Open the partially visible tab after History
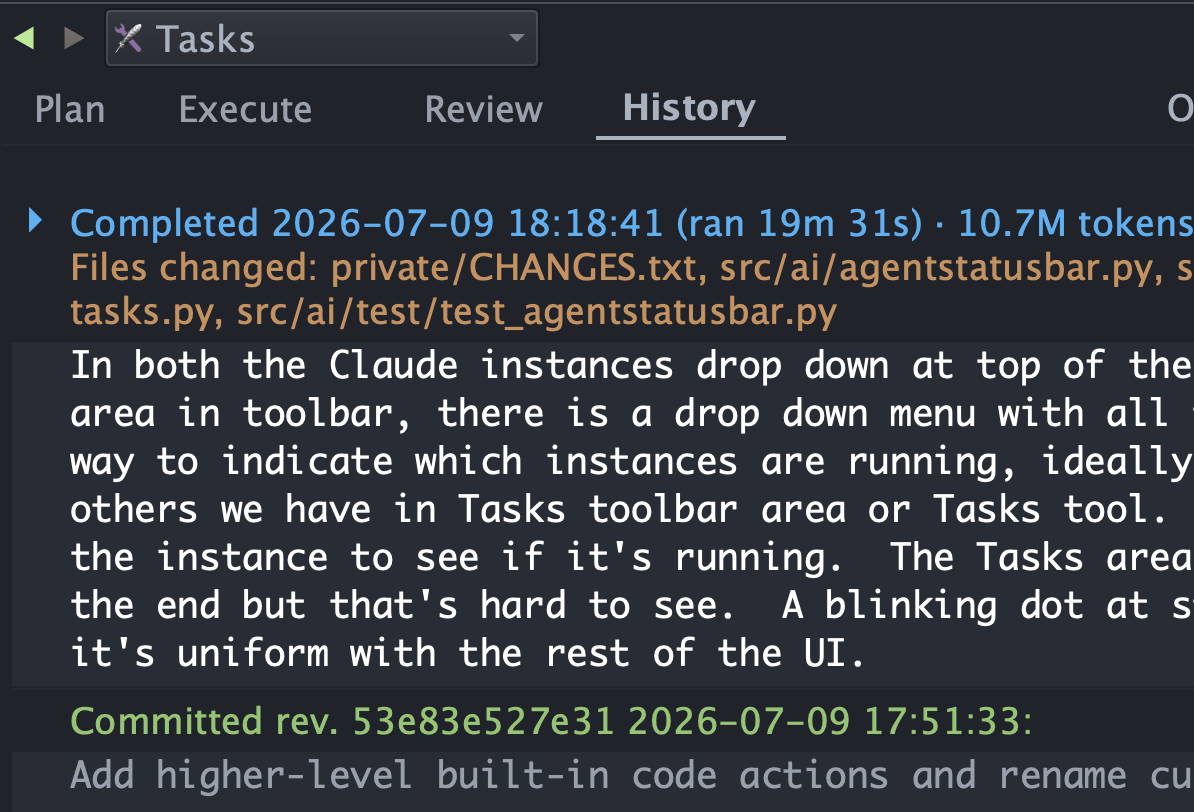 tap(1180, 109)
